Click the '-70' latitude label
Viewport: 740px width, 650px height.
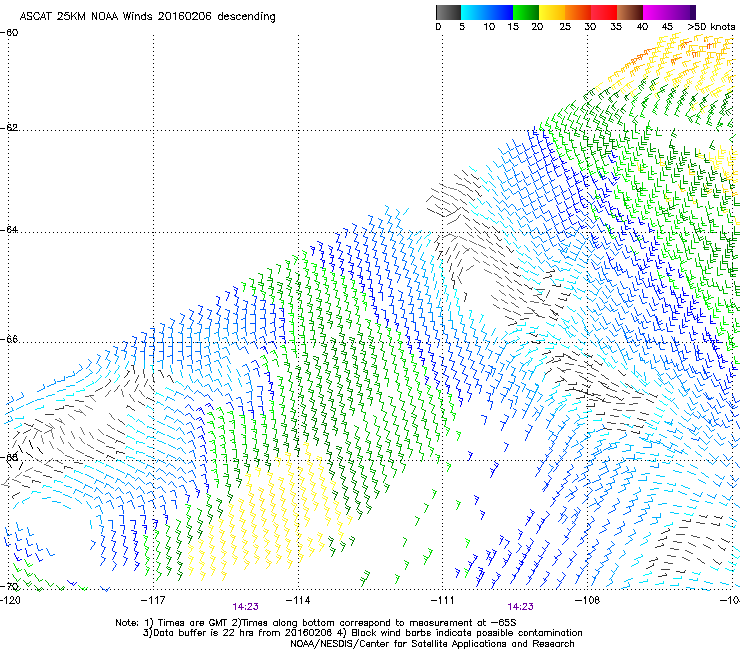pos(9,586)
